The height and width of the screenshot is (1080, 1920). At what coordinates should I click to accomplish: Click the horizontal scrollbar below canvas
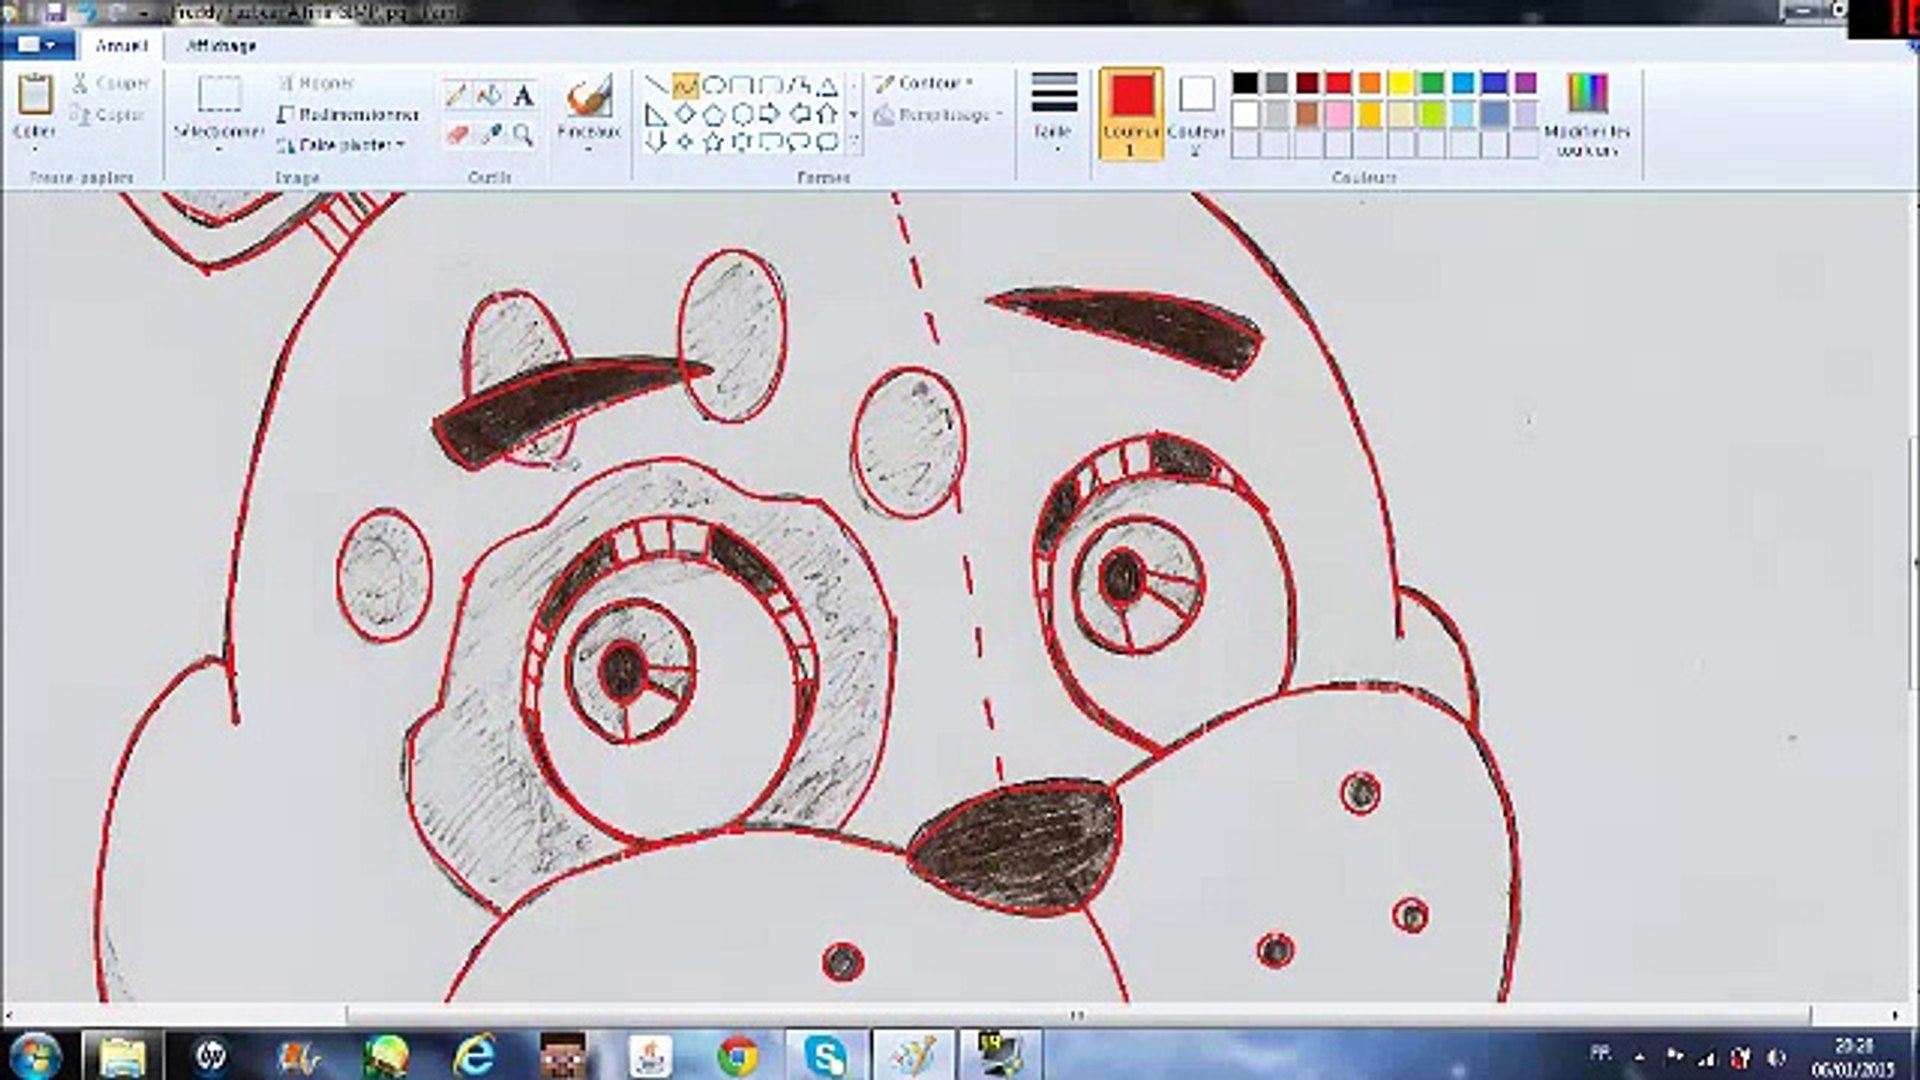(1078, 1015)
